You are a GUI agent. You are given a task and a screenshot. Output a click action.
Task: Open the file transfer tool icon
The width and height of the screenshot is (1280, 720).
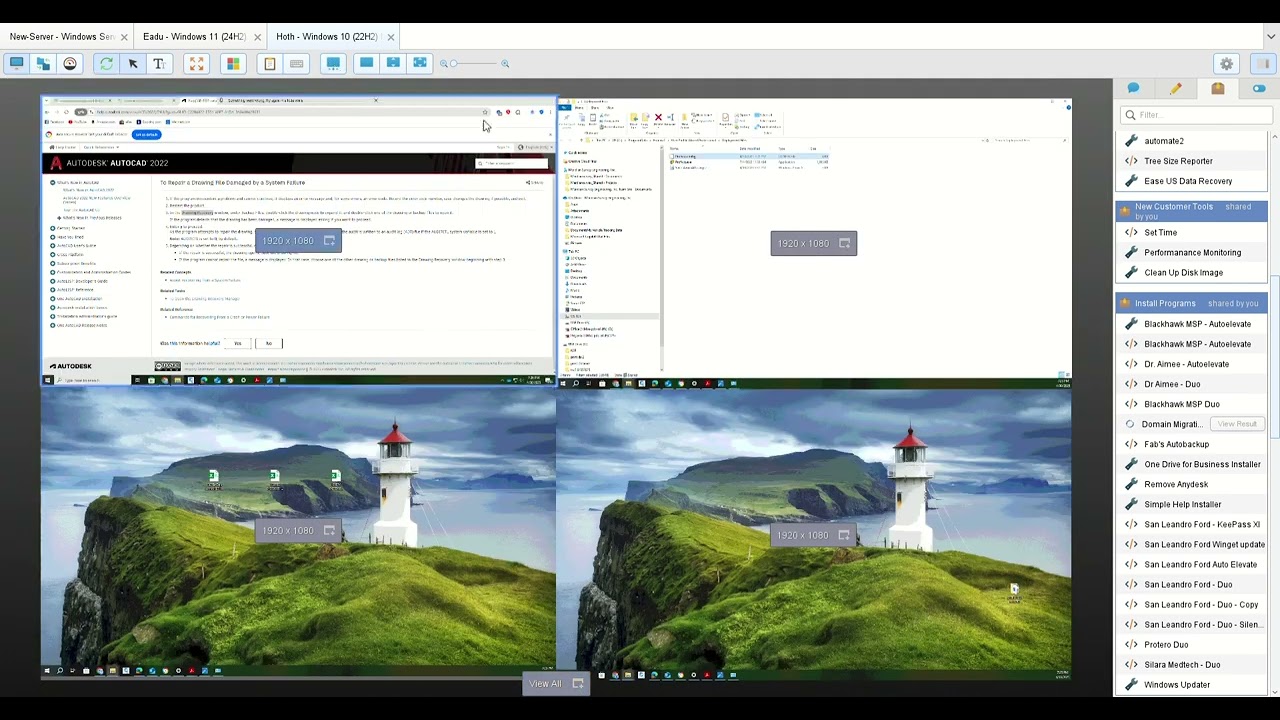coord(43,63)
